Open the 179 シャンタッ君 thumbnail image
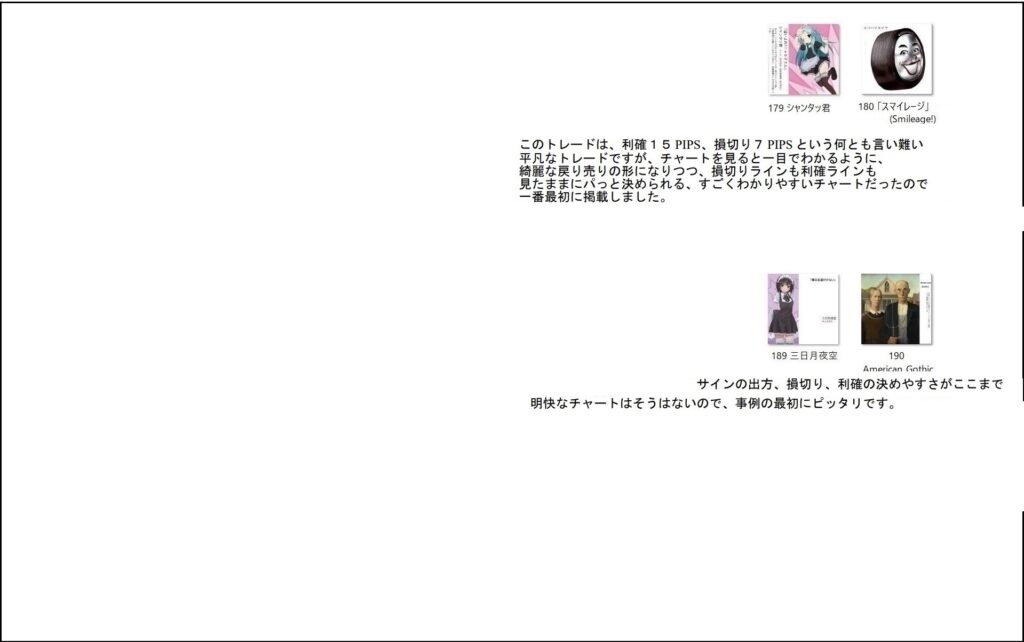Viewport: 1024px width, 642px height. pyautogui.click(x=802, y=60)
